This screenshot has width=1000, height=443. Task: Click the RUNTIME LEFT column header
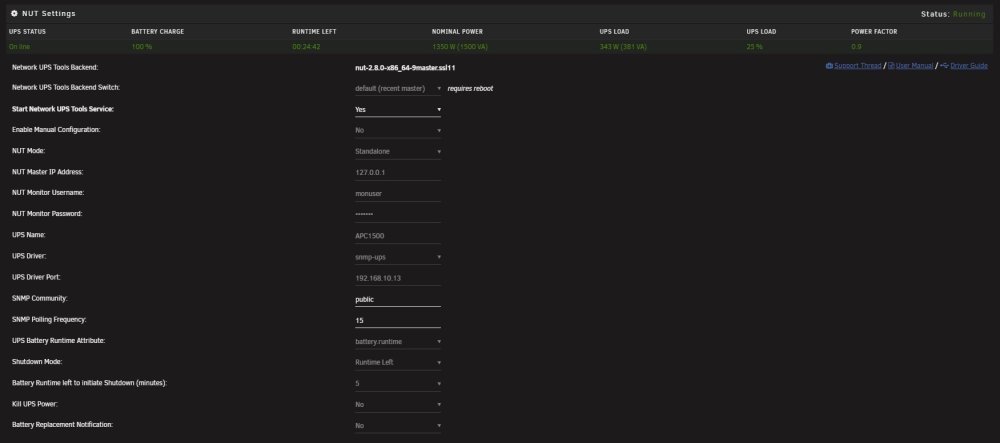pos(314,31)
